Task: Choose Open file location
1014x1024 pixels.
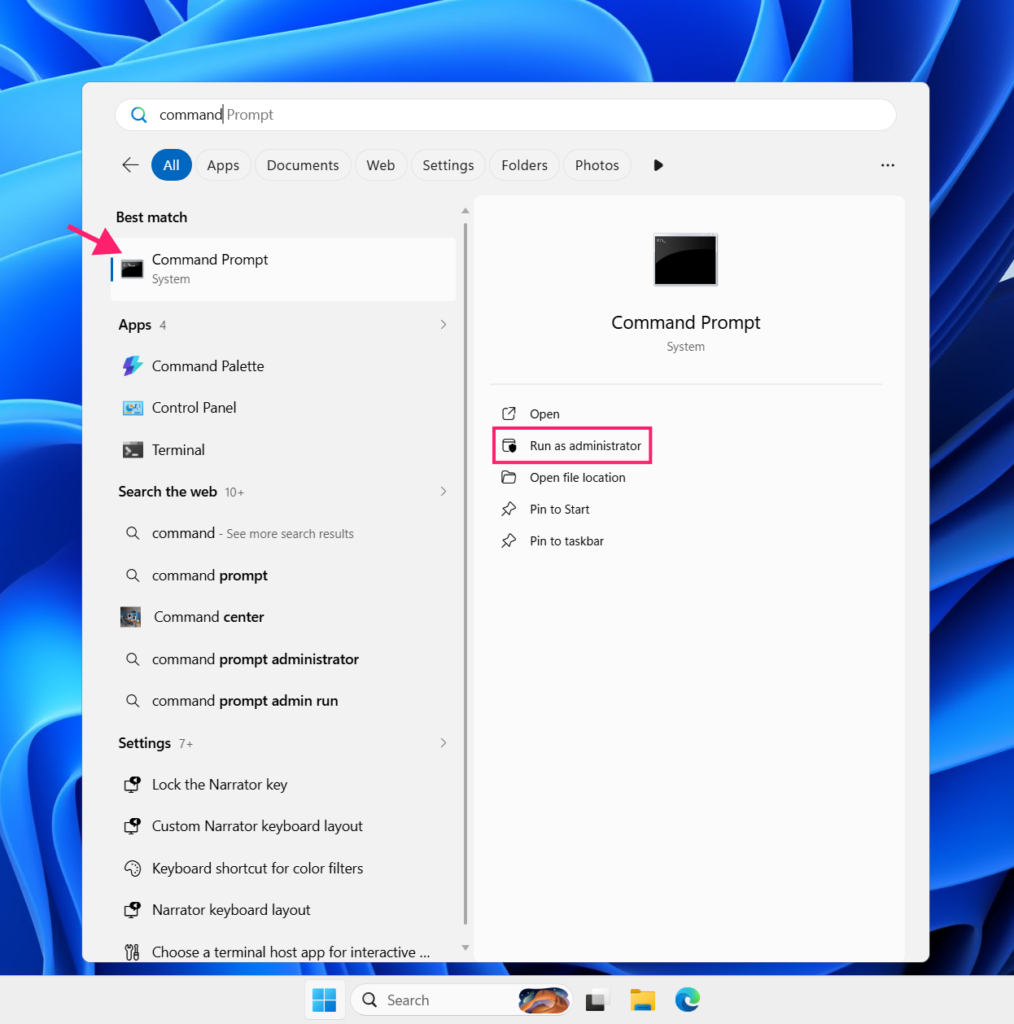Action: 577,477
